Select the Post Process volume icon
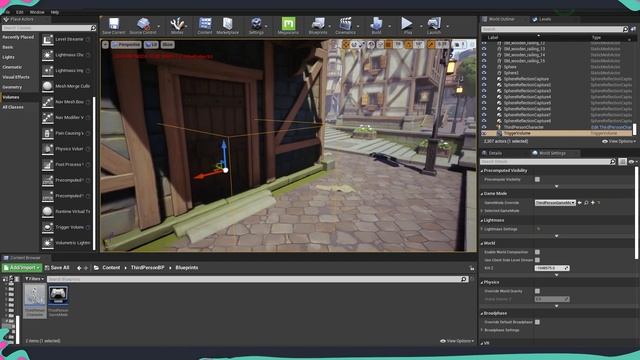This screenshot has height=360, width=640. click(47, 164)
